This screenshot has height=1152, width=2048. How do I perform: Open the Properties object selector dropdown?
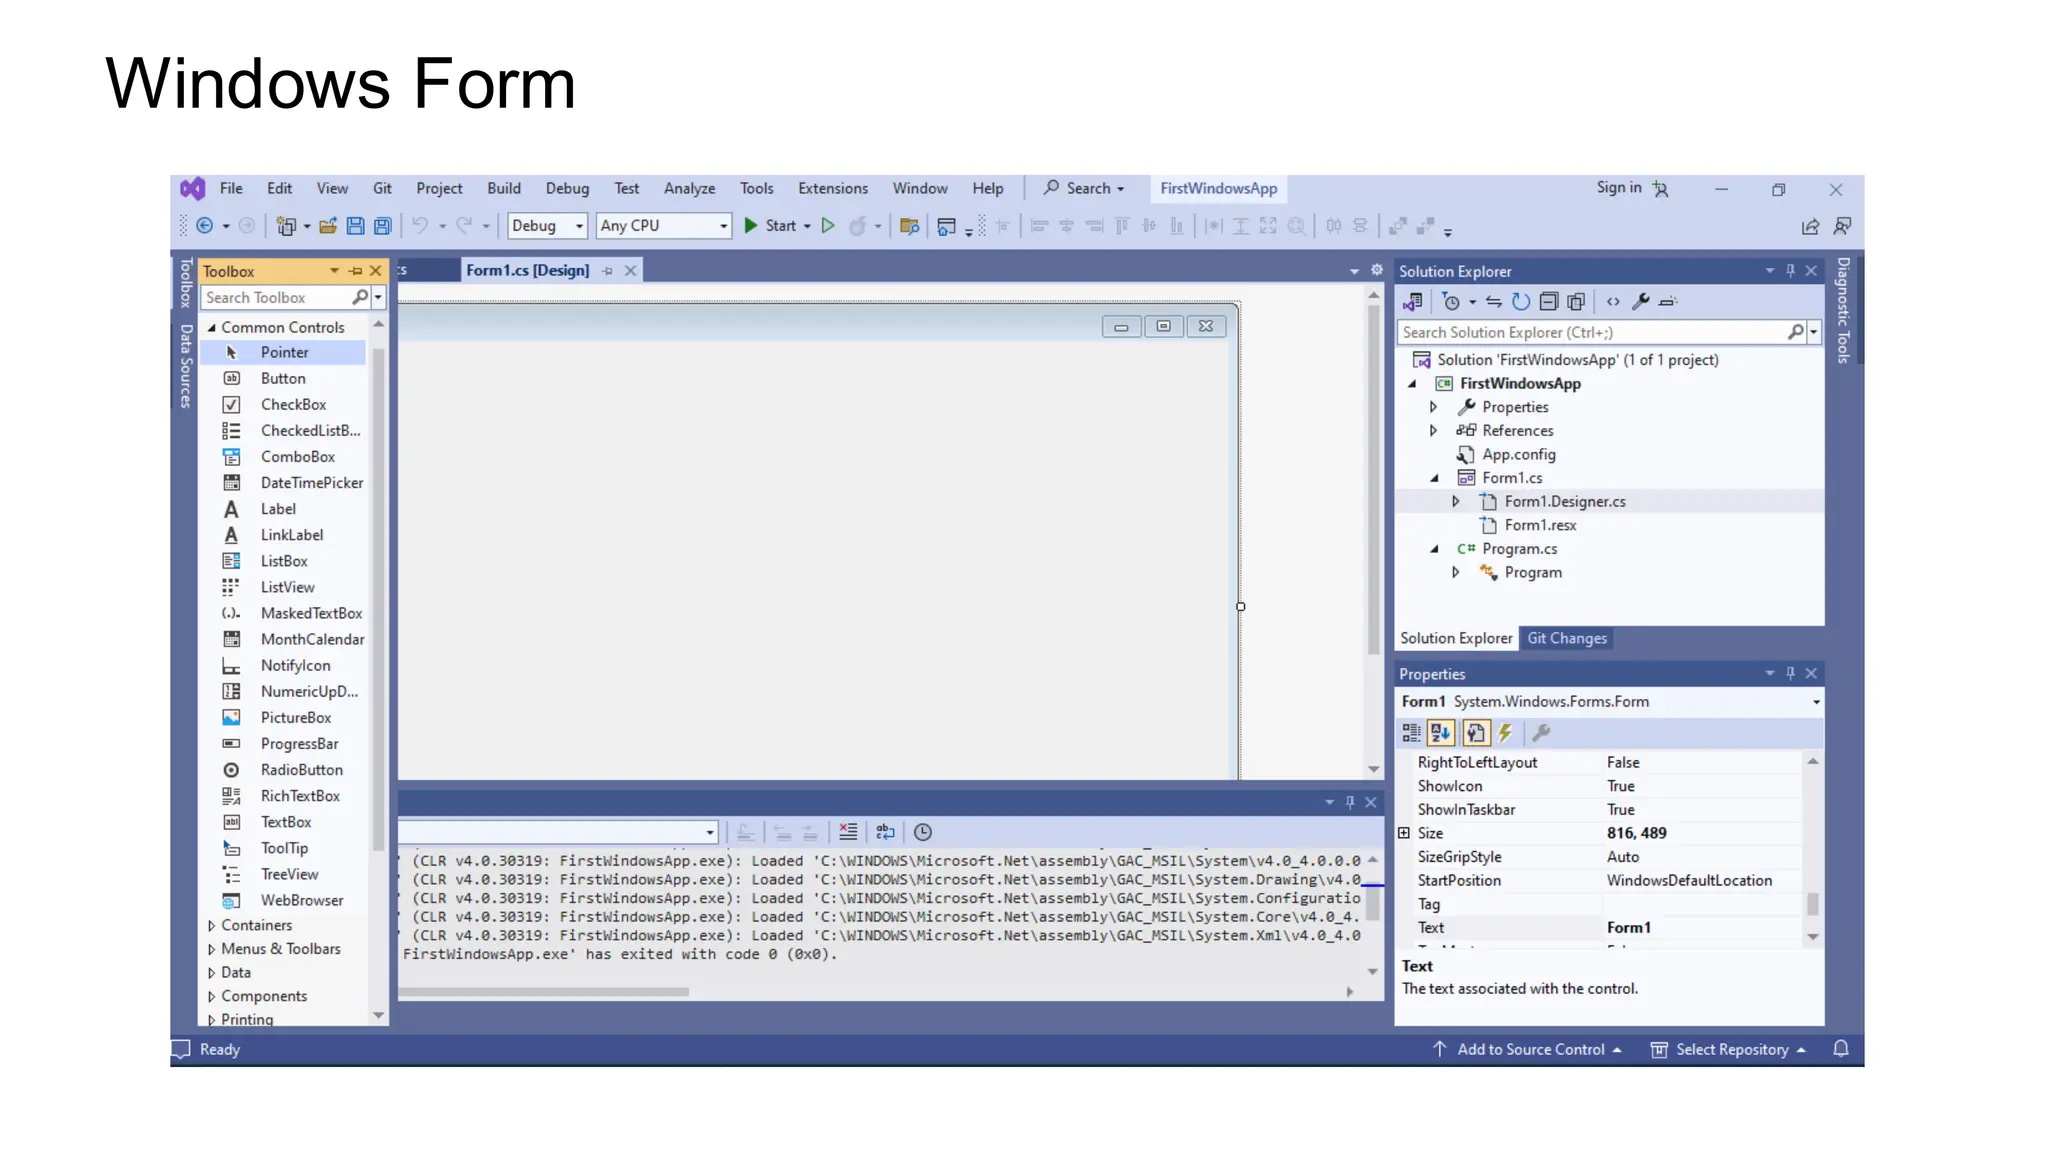pos(1816,702)
